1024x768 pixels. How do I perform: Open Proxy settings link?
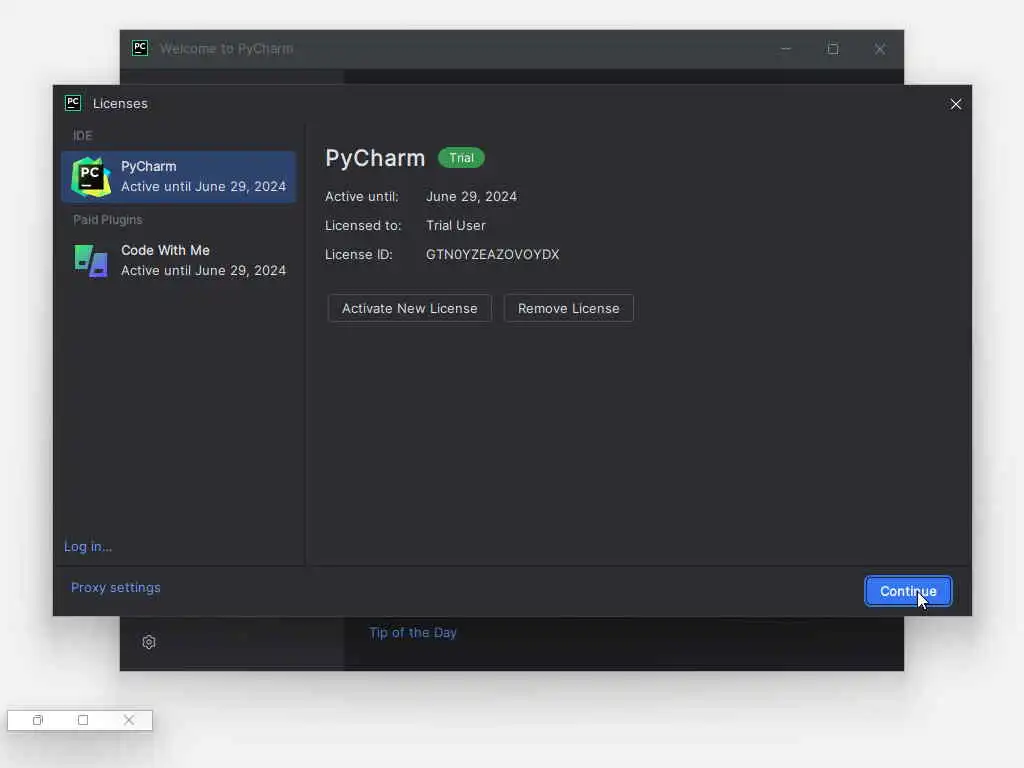[x=116, y=587]
